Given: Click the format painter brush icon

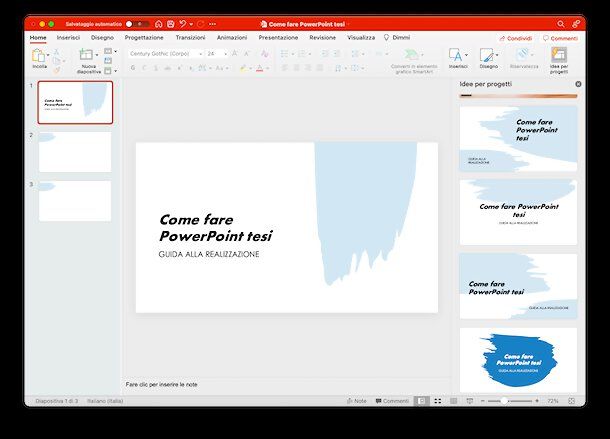Looking at the screenshot, I should (57, 70).
